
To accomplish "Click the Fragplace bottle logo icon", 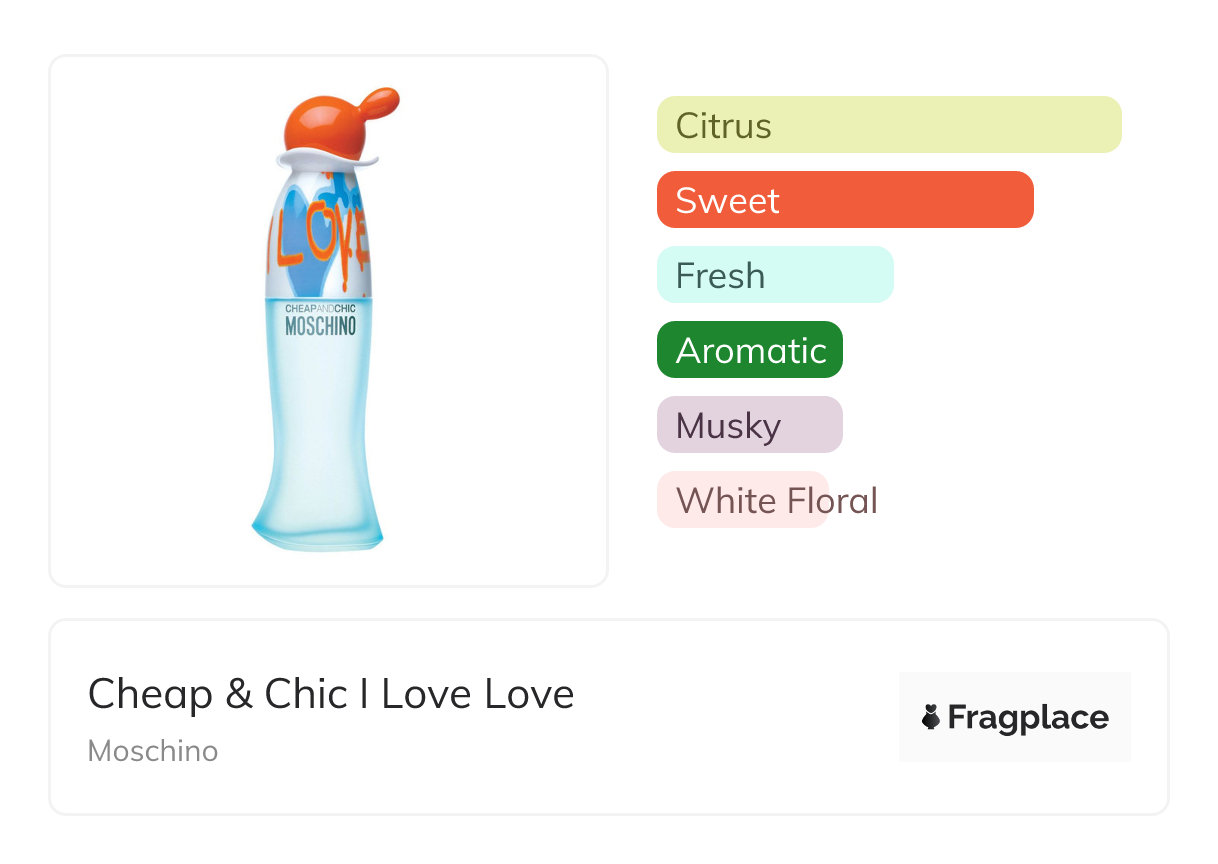I will tap(931, 717).
